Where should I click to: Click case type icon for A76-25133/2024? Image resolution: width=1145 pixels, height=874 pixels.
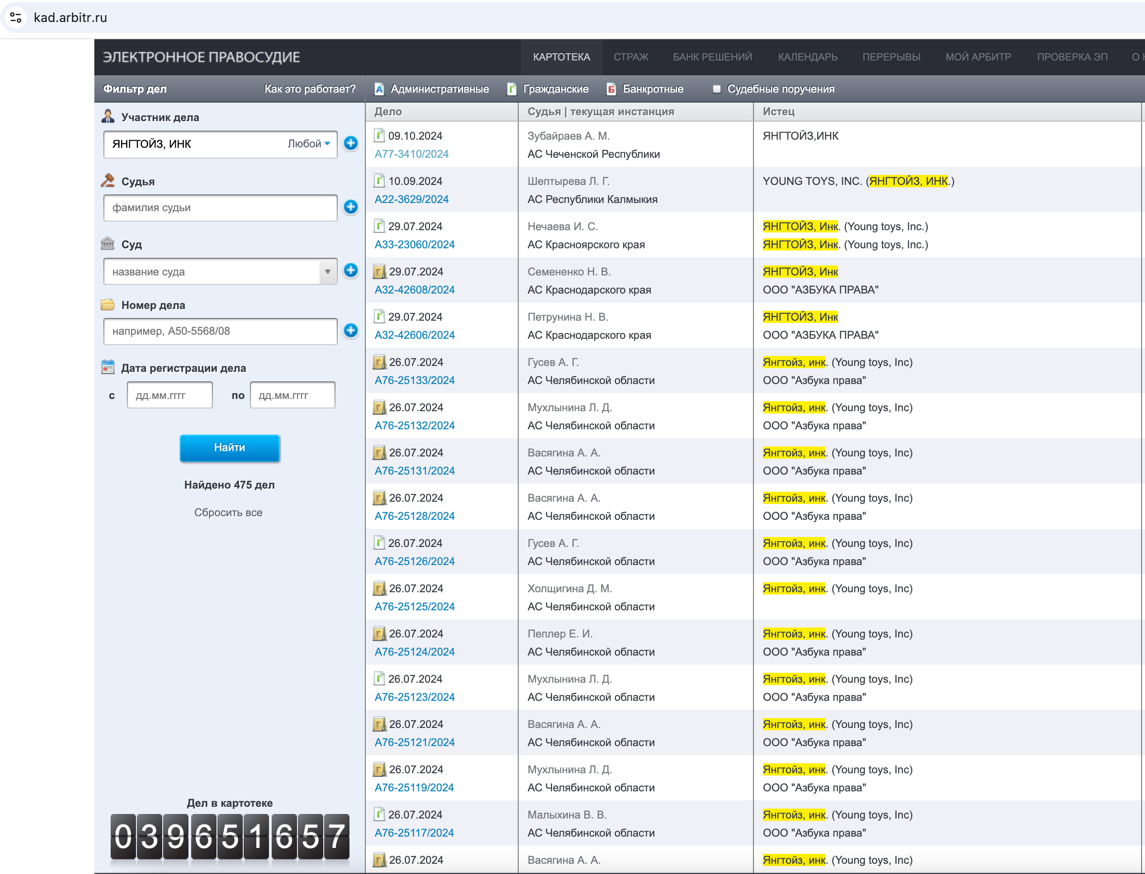380,361
